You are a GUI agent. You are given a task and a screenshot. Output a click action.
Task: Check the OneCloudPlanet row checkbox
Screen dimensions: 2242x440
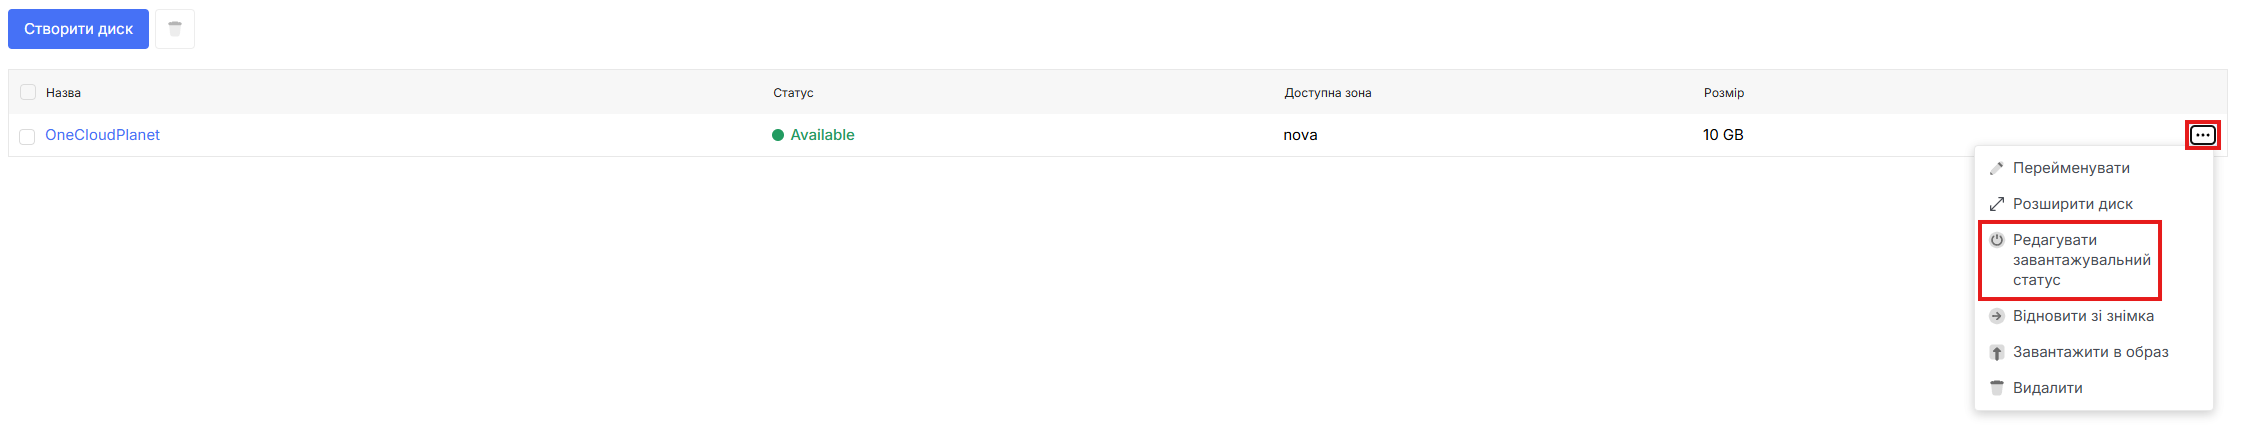pos(28,136)
